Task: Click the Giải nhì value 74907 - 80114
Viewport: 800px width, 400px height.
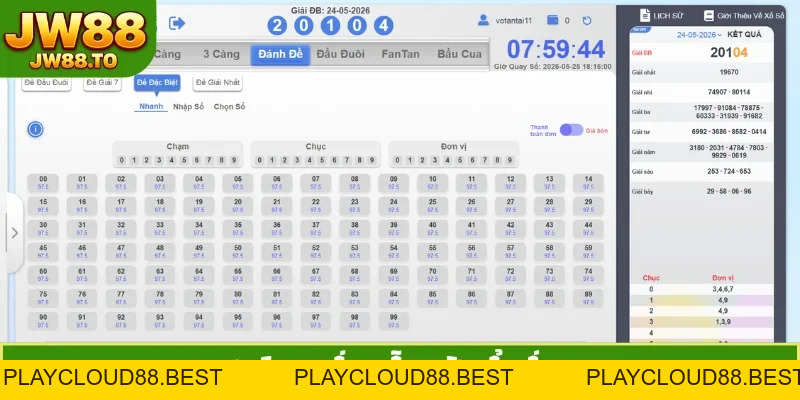Action: point(729,92)
